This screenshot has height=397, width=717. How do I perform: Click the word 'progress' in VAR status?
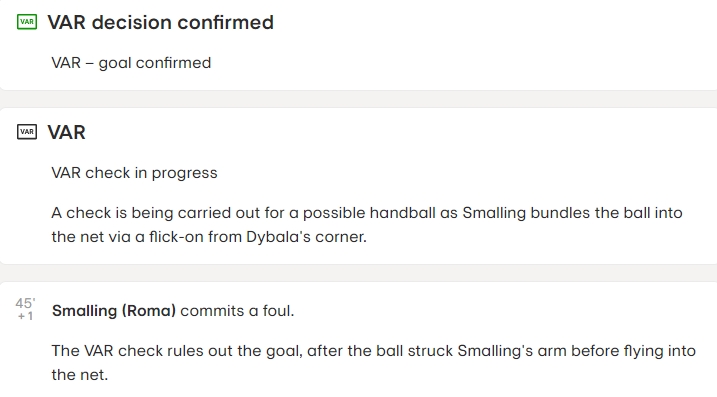tap(184, 173)
